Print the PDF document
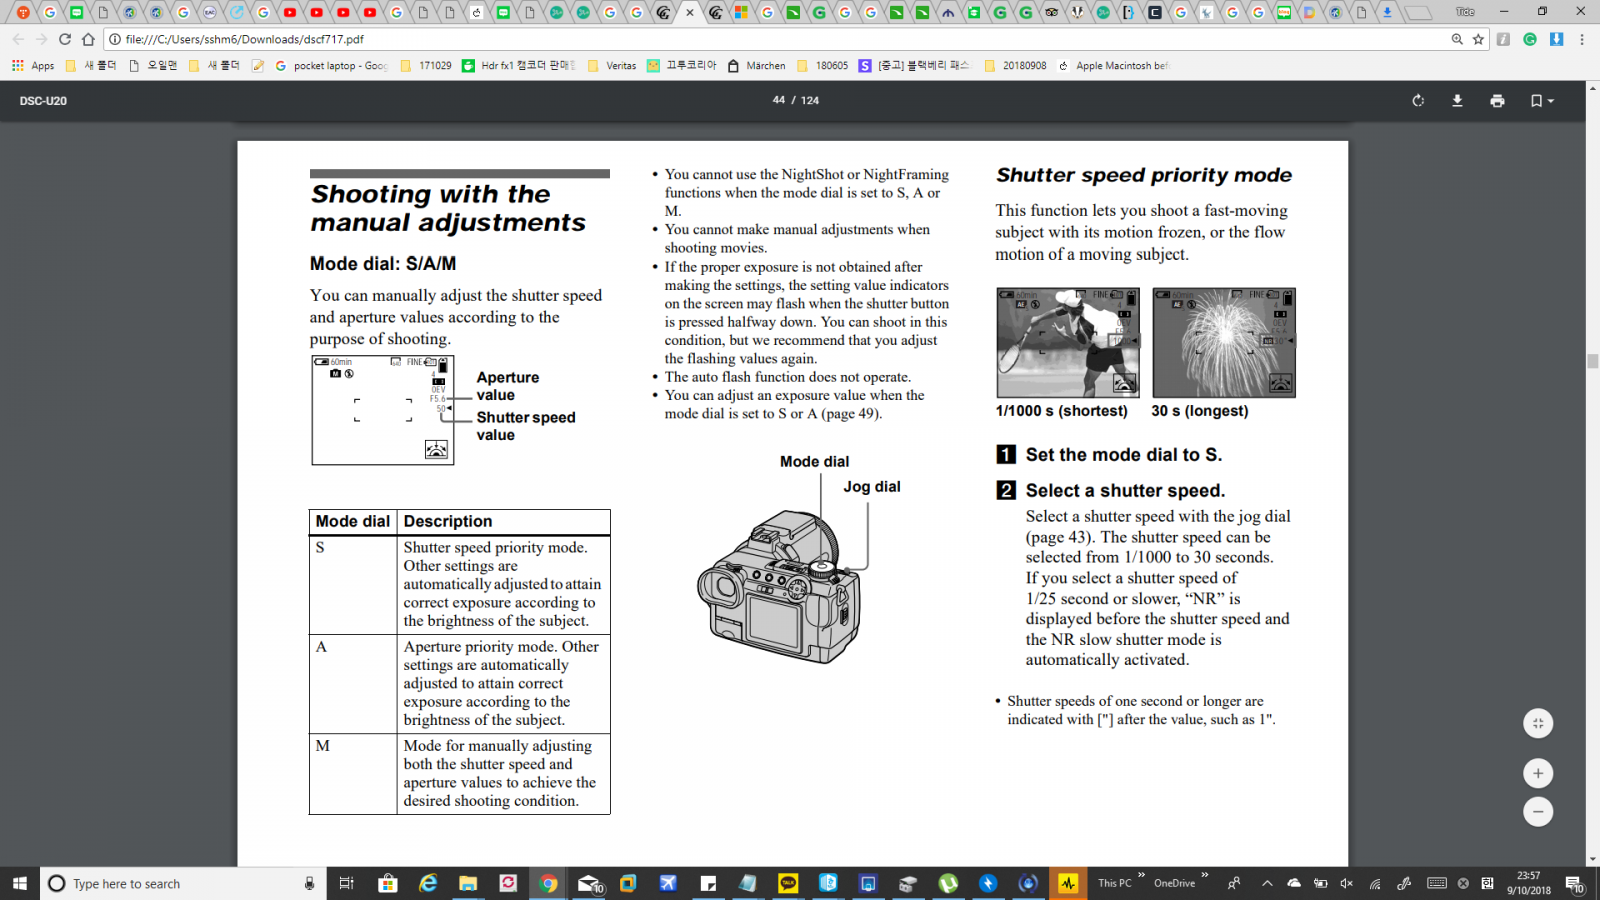The height and width of the screenshot is (900, 1600). point(1497,101)
